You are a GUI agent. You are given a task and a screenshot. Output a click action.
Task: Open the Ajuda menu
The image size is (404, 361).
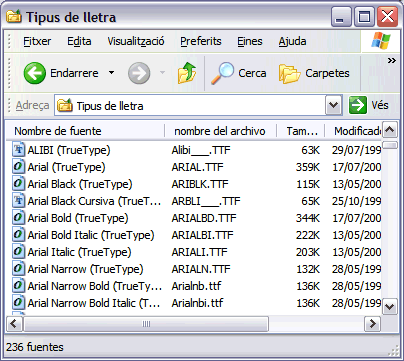292,41
